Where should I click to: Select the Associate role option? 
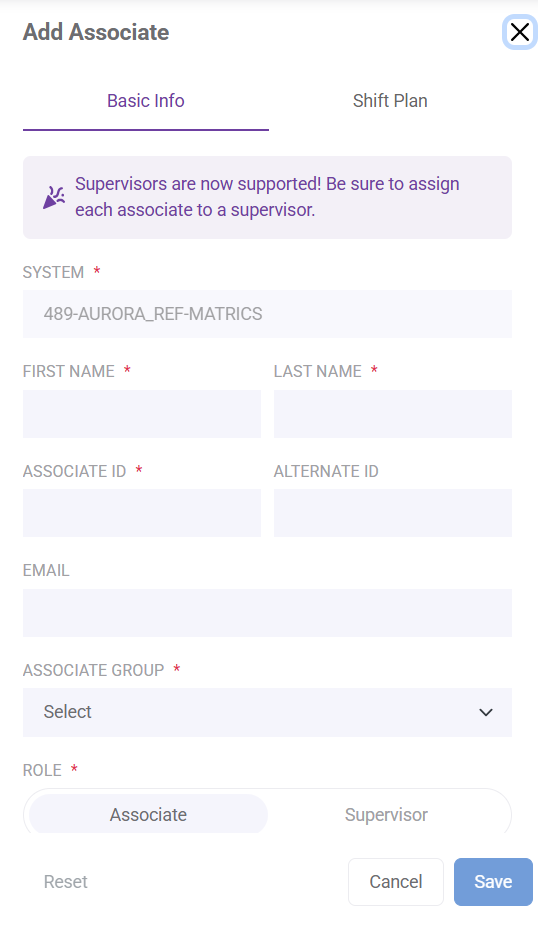[148, 814]
